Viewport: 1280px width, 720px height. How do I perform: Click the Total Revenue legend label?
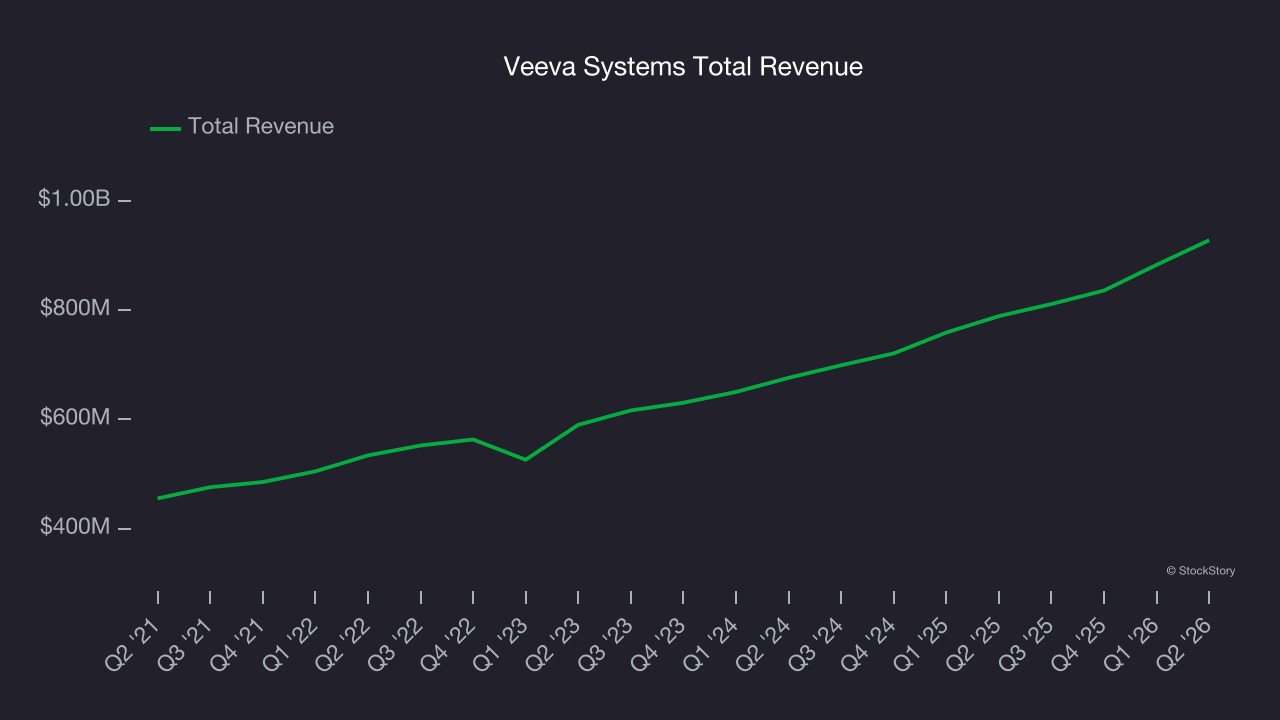coord(261,126)
